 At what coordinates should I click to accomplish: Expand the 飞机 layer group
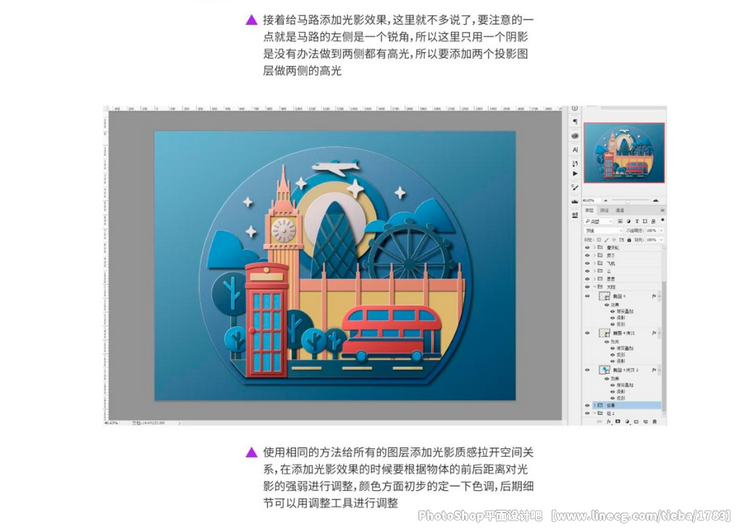point(595,263)
